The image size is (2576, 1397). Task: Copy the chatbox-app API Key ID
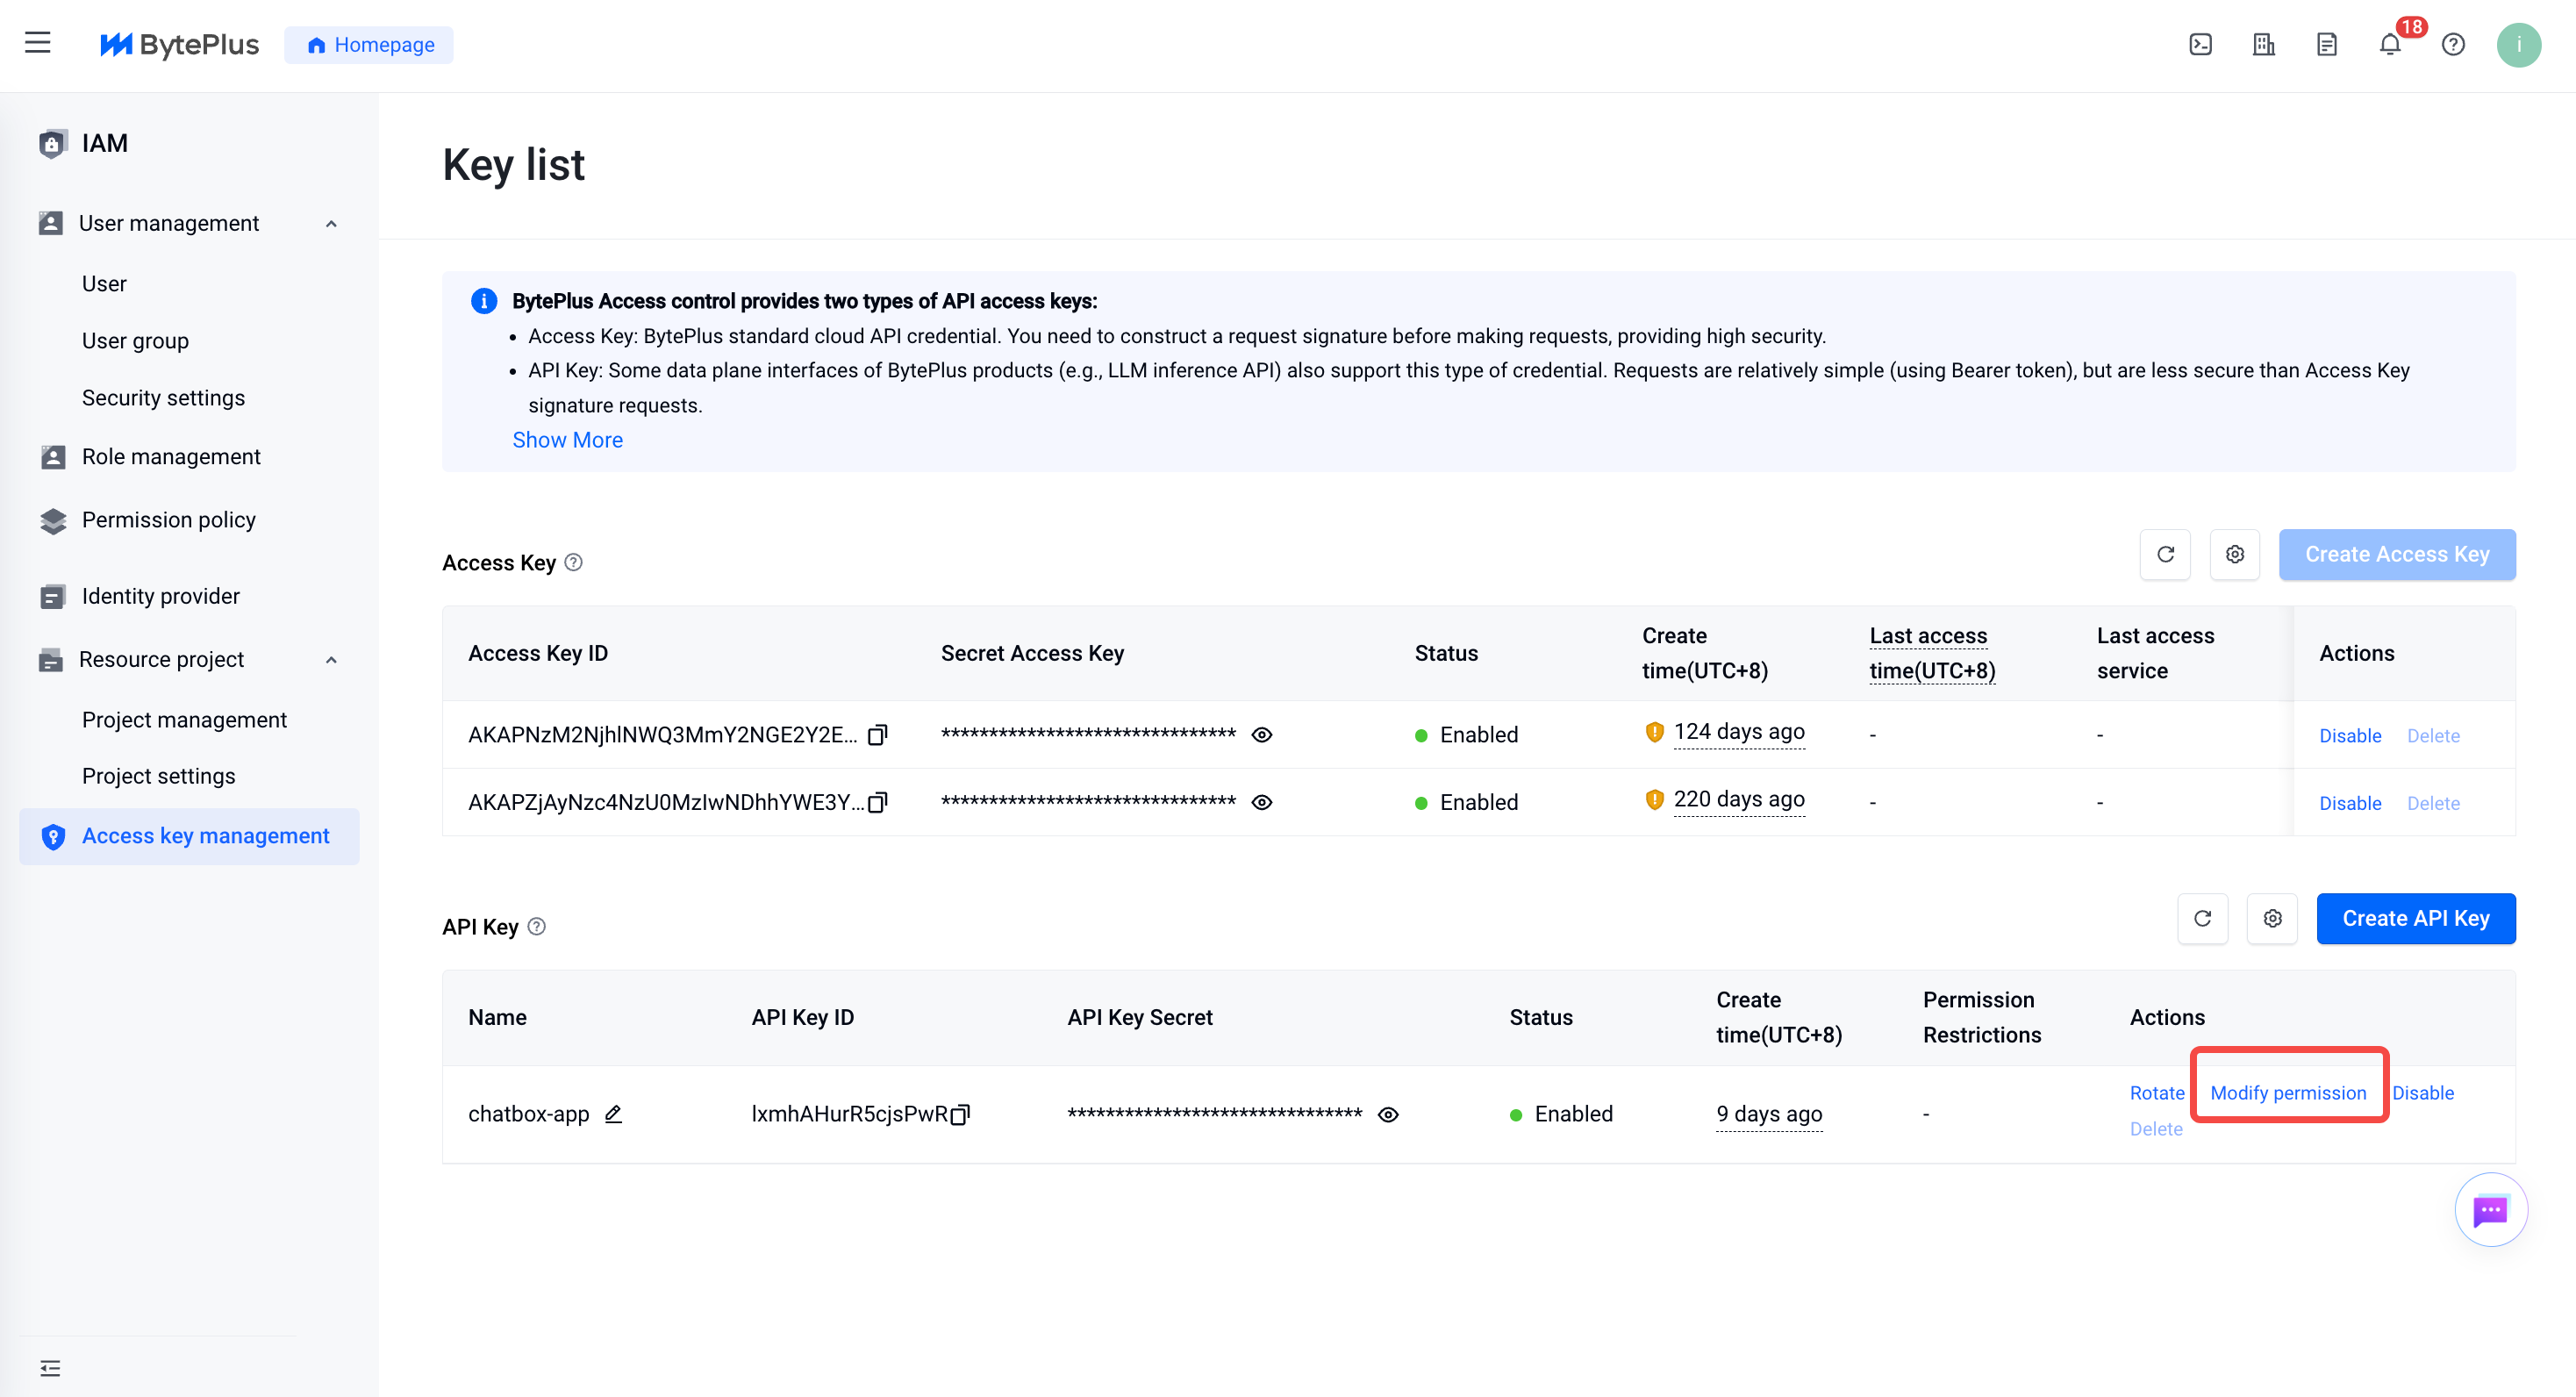(x=960, y=1114)
